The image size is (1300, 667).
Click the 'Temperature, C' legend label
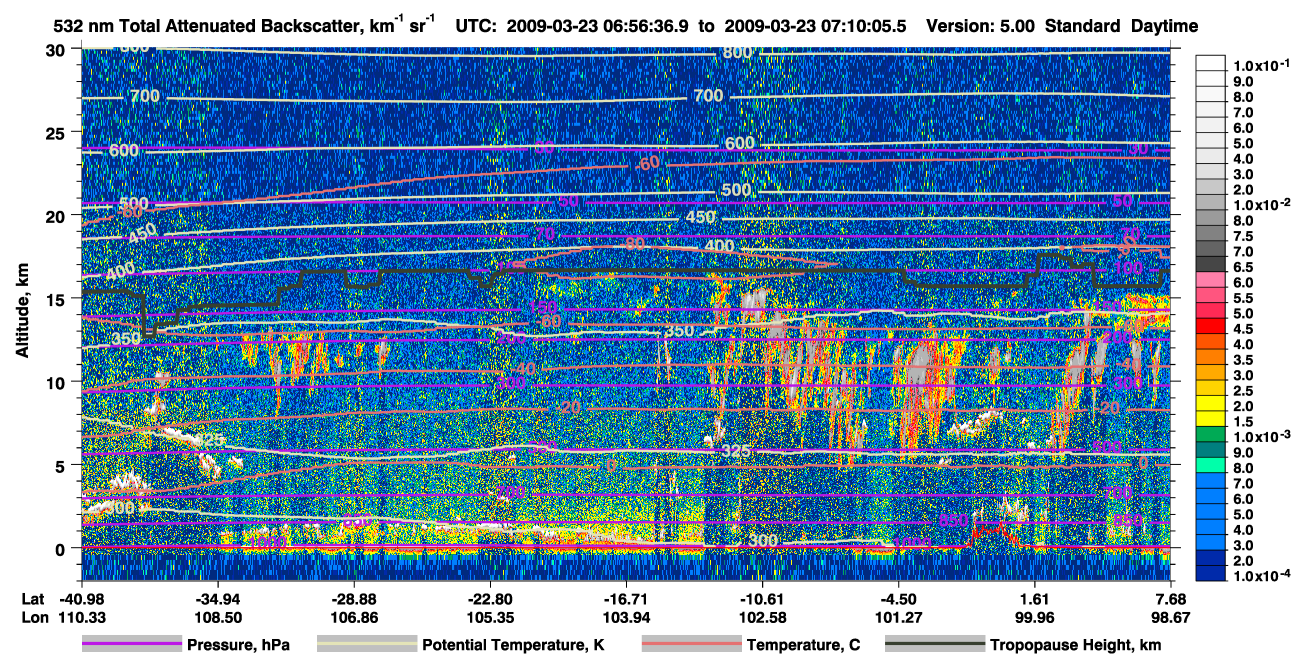(x=803, y=646)
